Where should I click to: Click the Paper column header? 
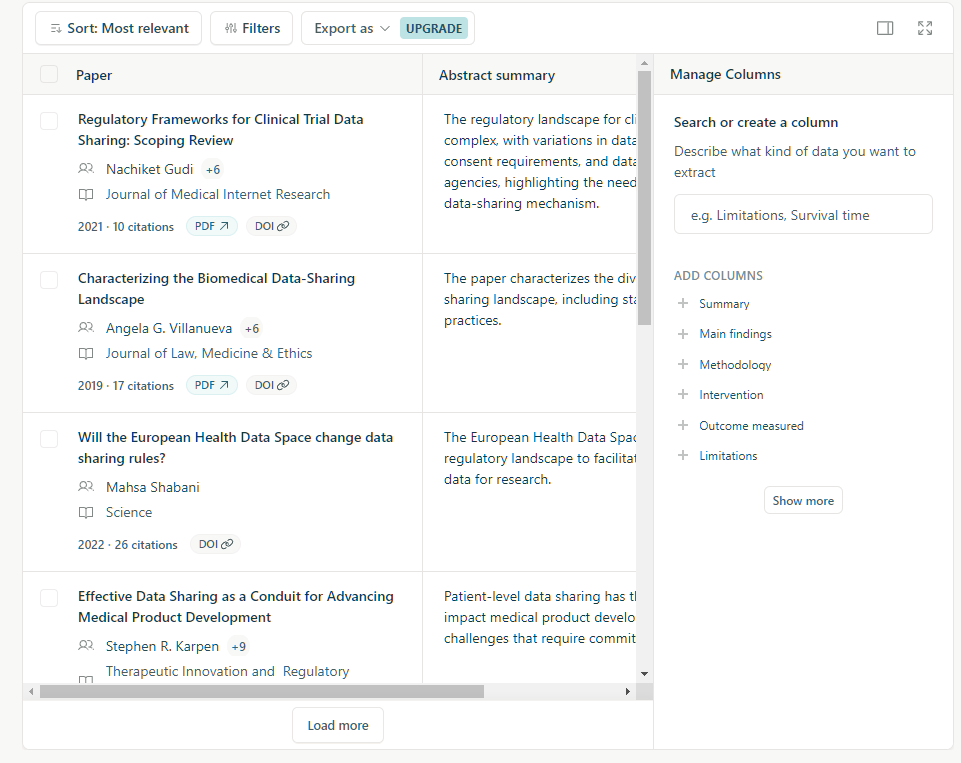(x=94, y=75)
